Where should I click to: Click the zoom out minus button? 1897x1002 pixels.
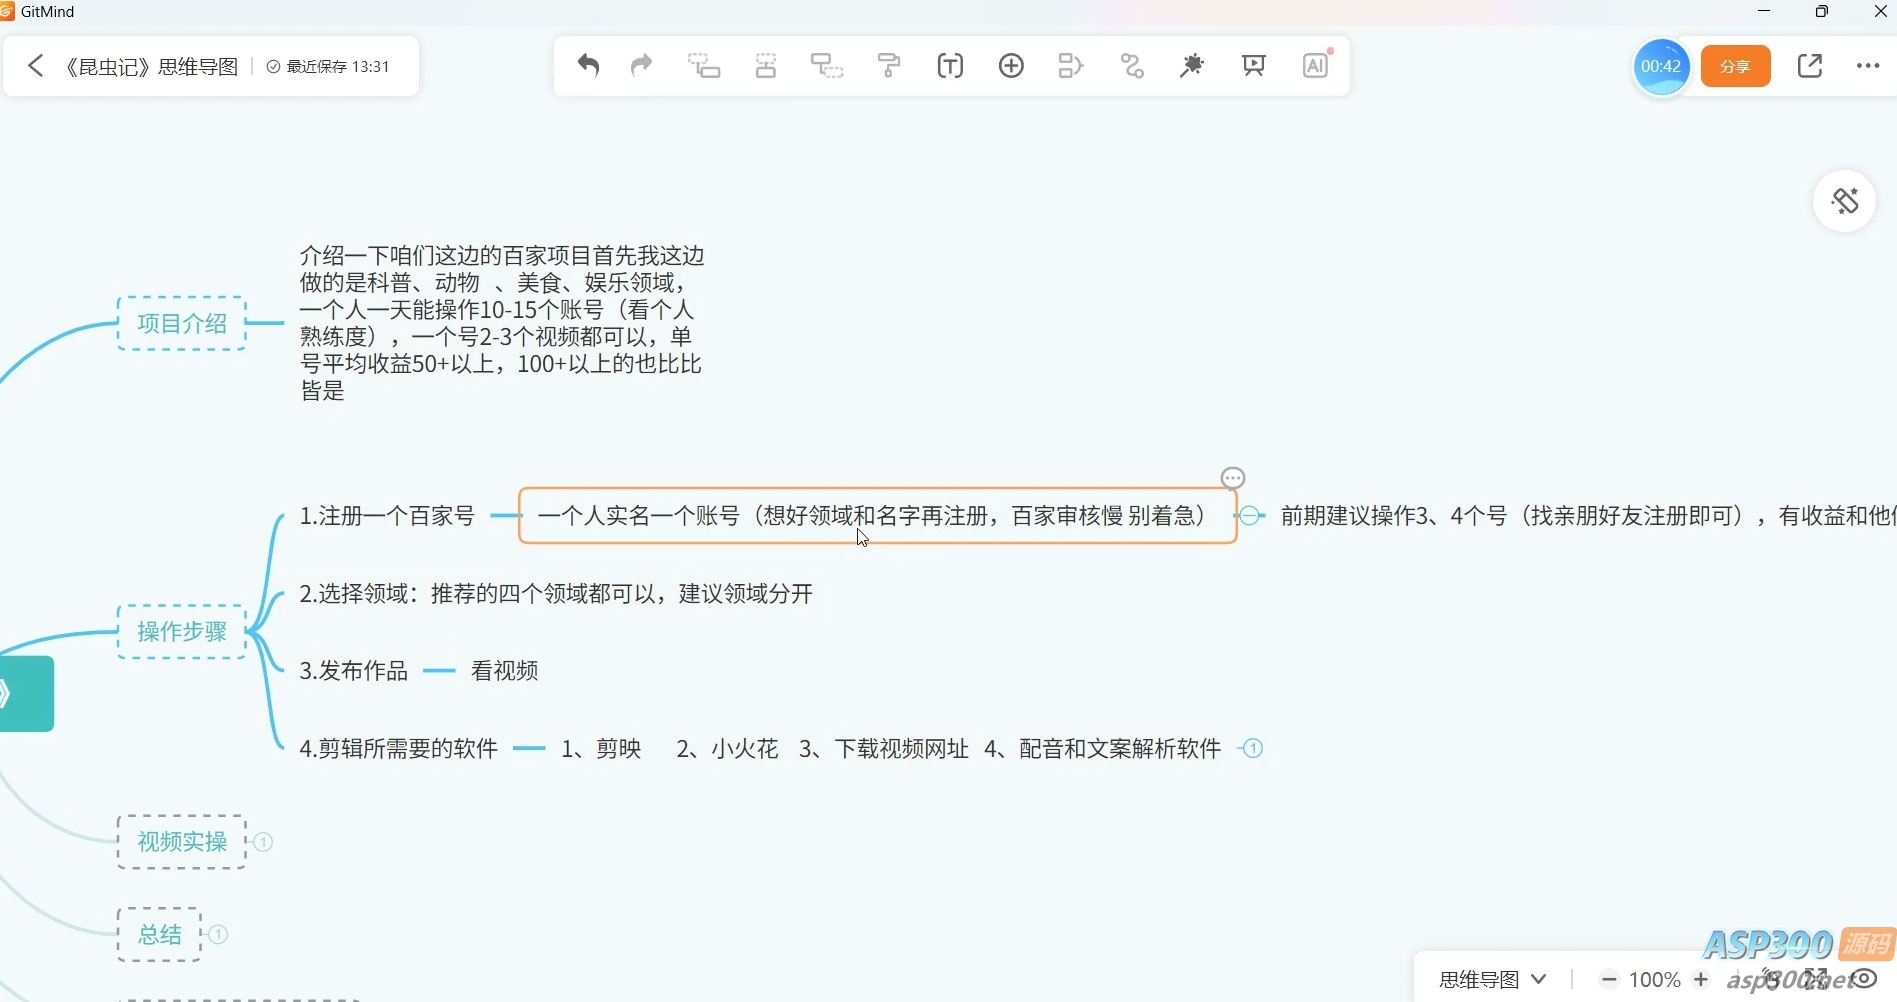tap(1608, 979)
